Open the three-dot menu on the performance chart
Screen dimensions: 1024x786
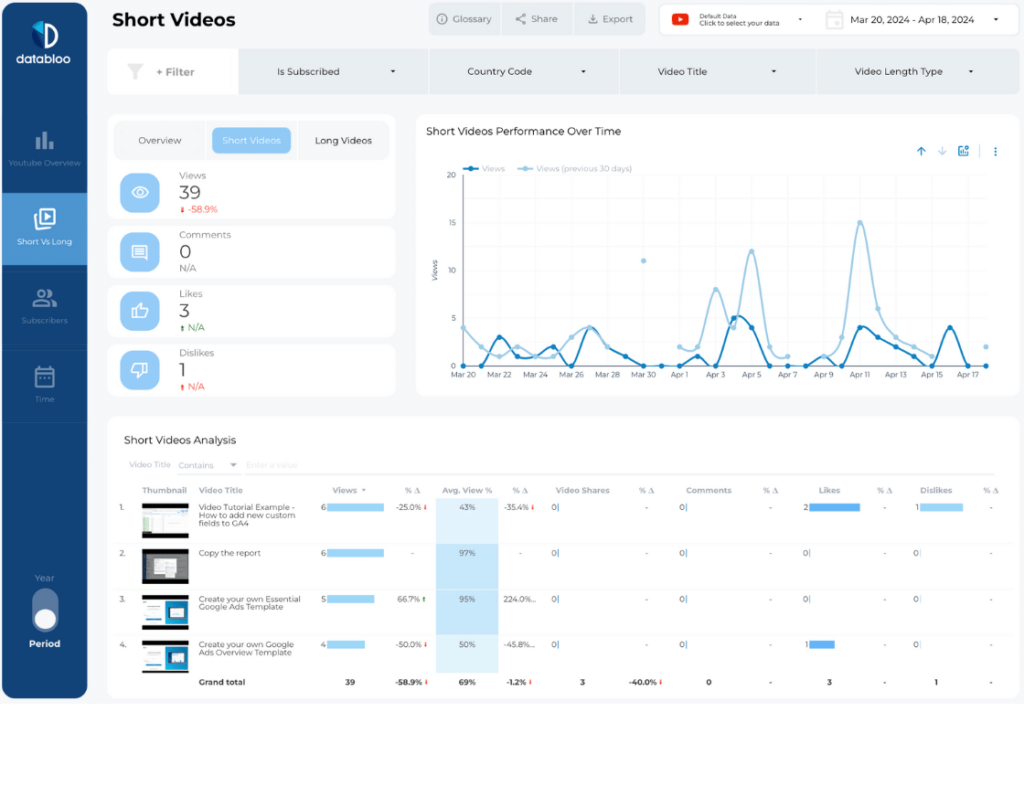point(995,151)
